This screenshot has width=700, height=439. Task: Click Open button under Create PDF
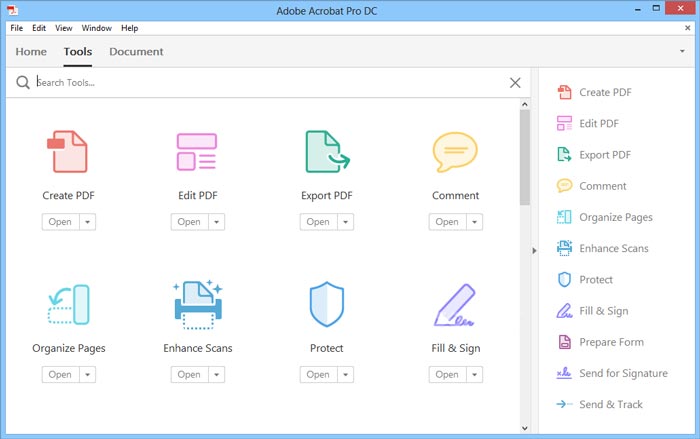tap(60, 222)
